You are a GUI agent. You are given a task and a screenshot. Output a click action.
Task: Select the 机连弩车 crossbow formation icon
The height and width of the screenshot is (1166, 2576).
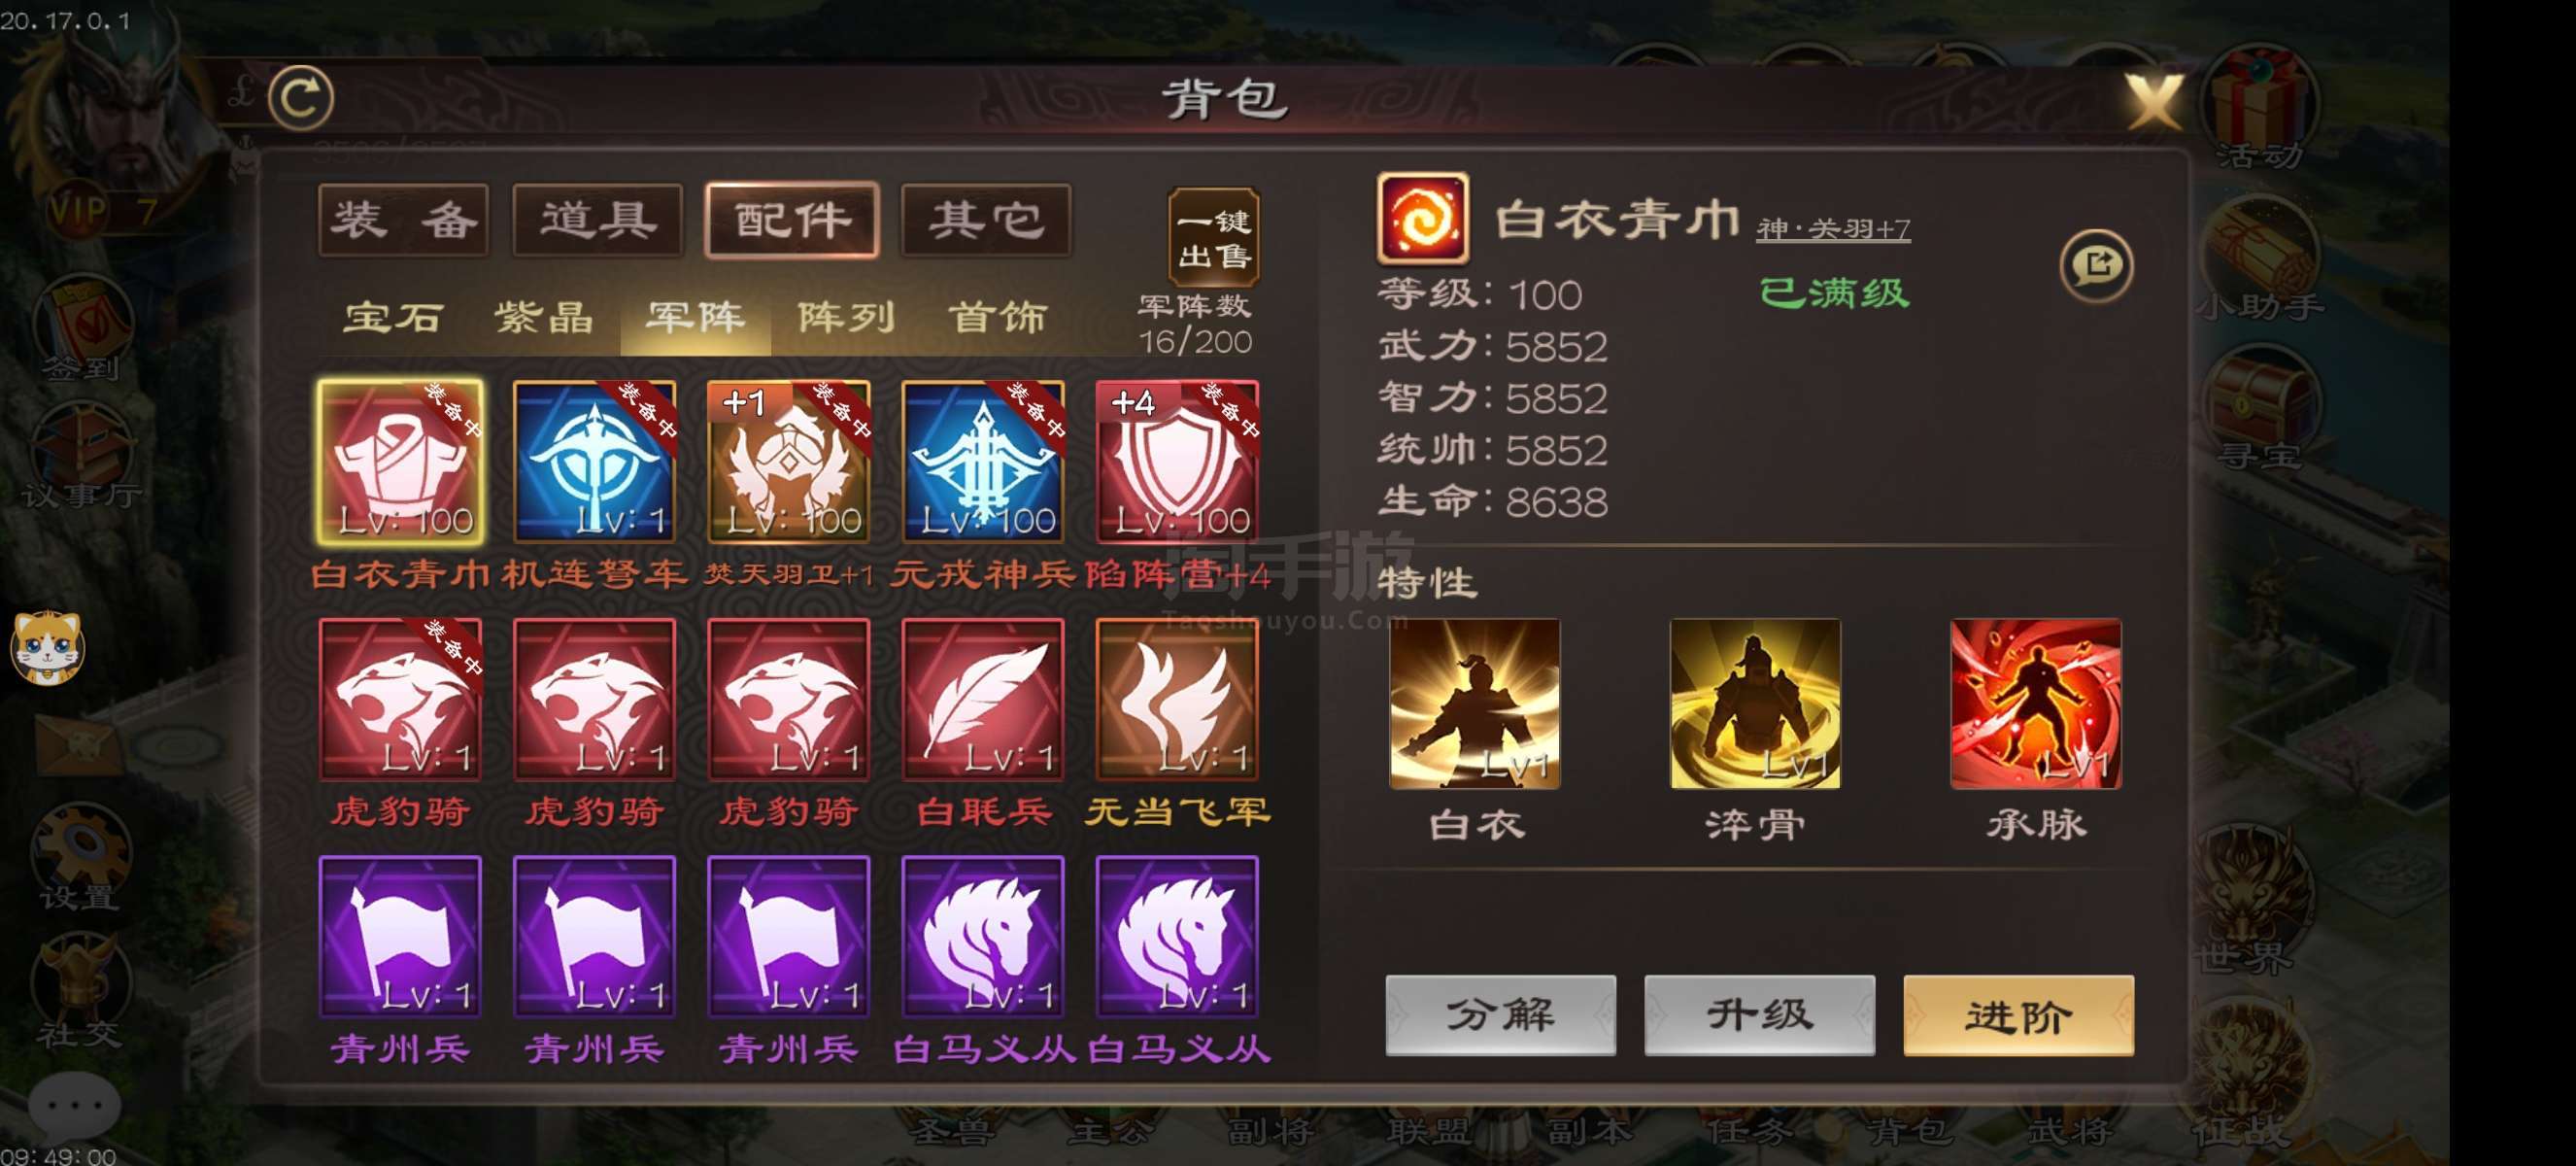594,461
